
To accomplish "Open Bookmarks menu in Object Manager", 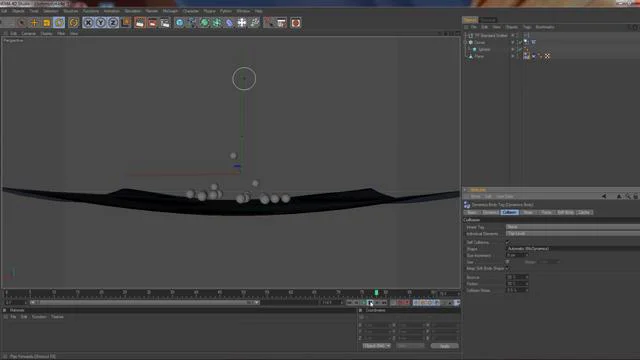I will point(545,27).
